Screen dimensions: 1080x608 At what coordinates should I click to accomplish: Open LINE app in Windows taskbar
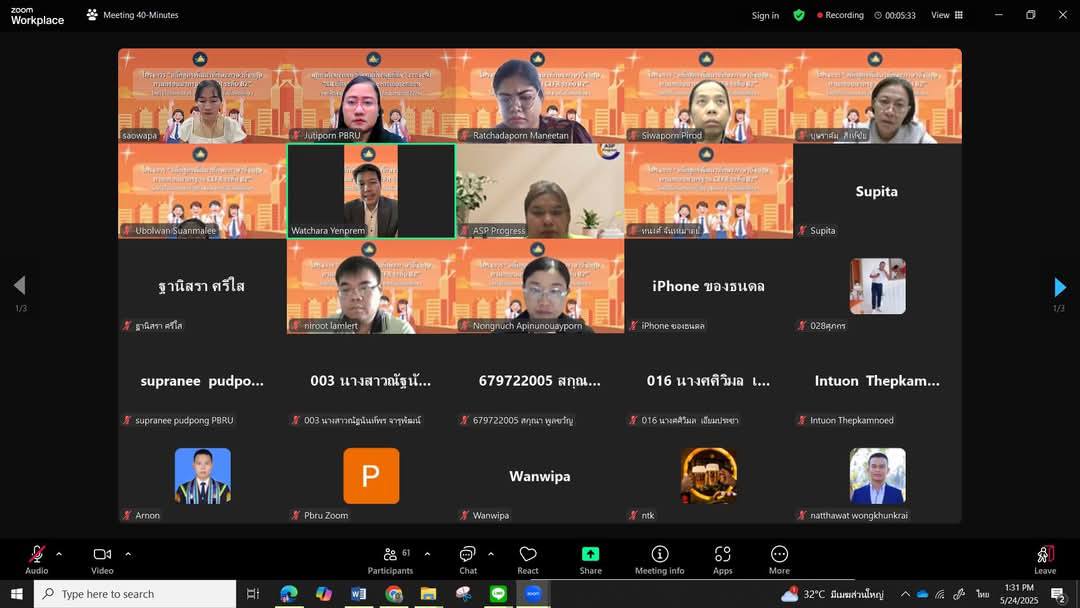(x=498, y=594)
